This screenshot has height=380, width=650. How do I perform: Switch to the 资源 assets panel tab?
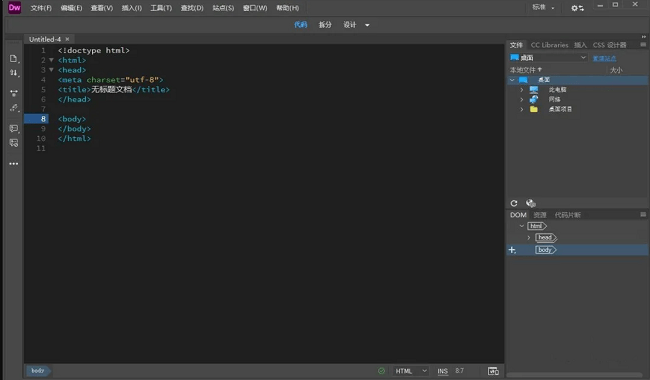[540, 215]
